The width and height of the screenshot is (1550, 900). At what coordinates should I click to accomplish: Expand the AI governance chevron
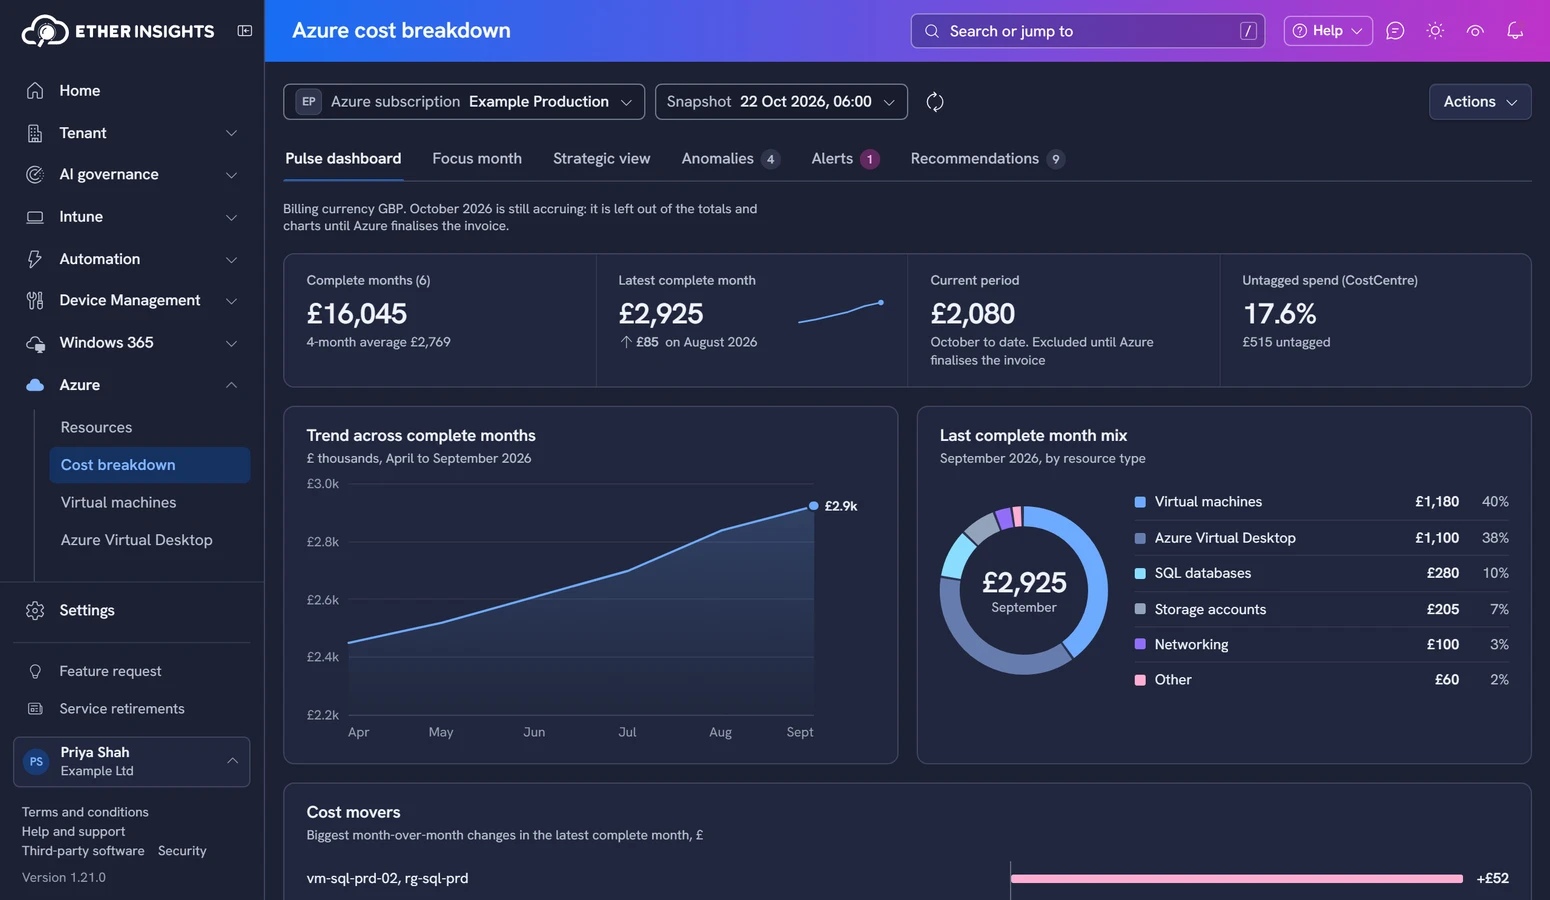231,175
